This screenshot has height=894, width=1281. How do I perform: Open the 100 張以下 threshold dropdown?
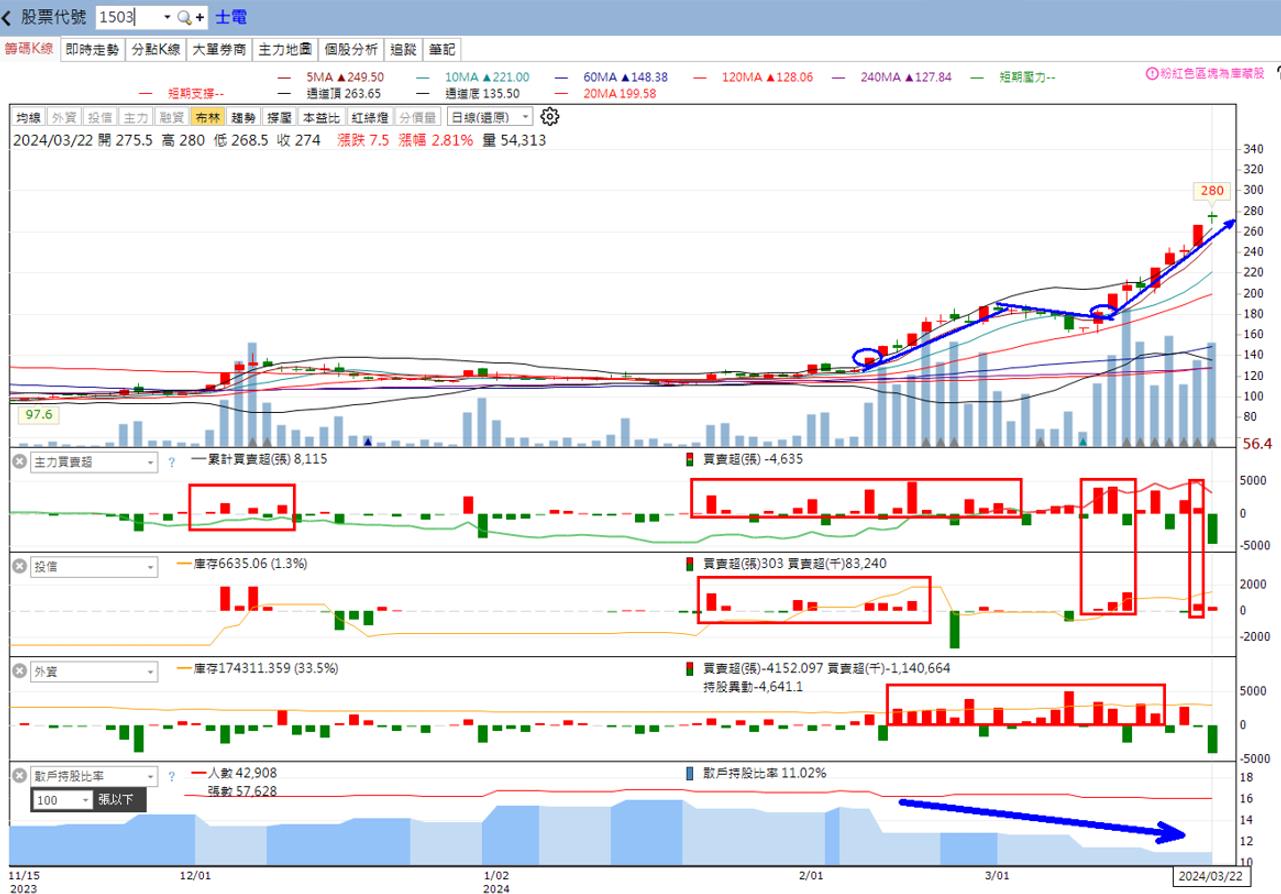pyautogui.click(x=61, y=800)
